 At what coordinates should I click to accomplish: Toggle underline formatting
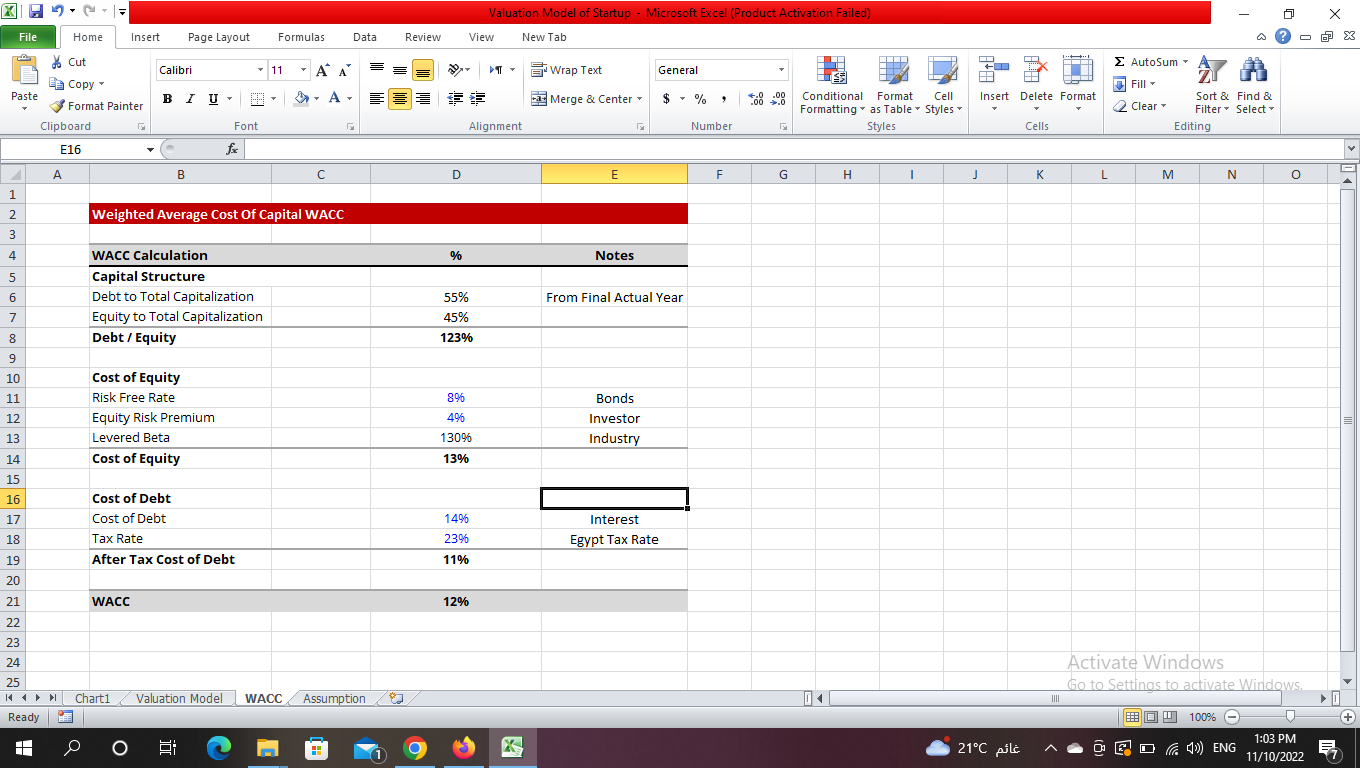[210, 99]
